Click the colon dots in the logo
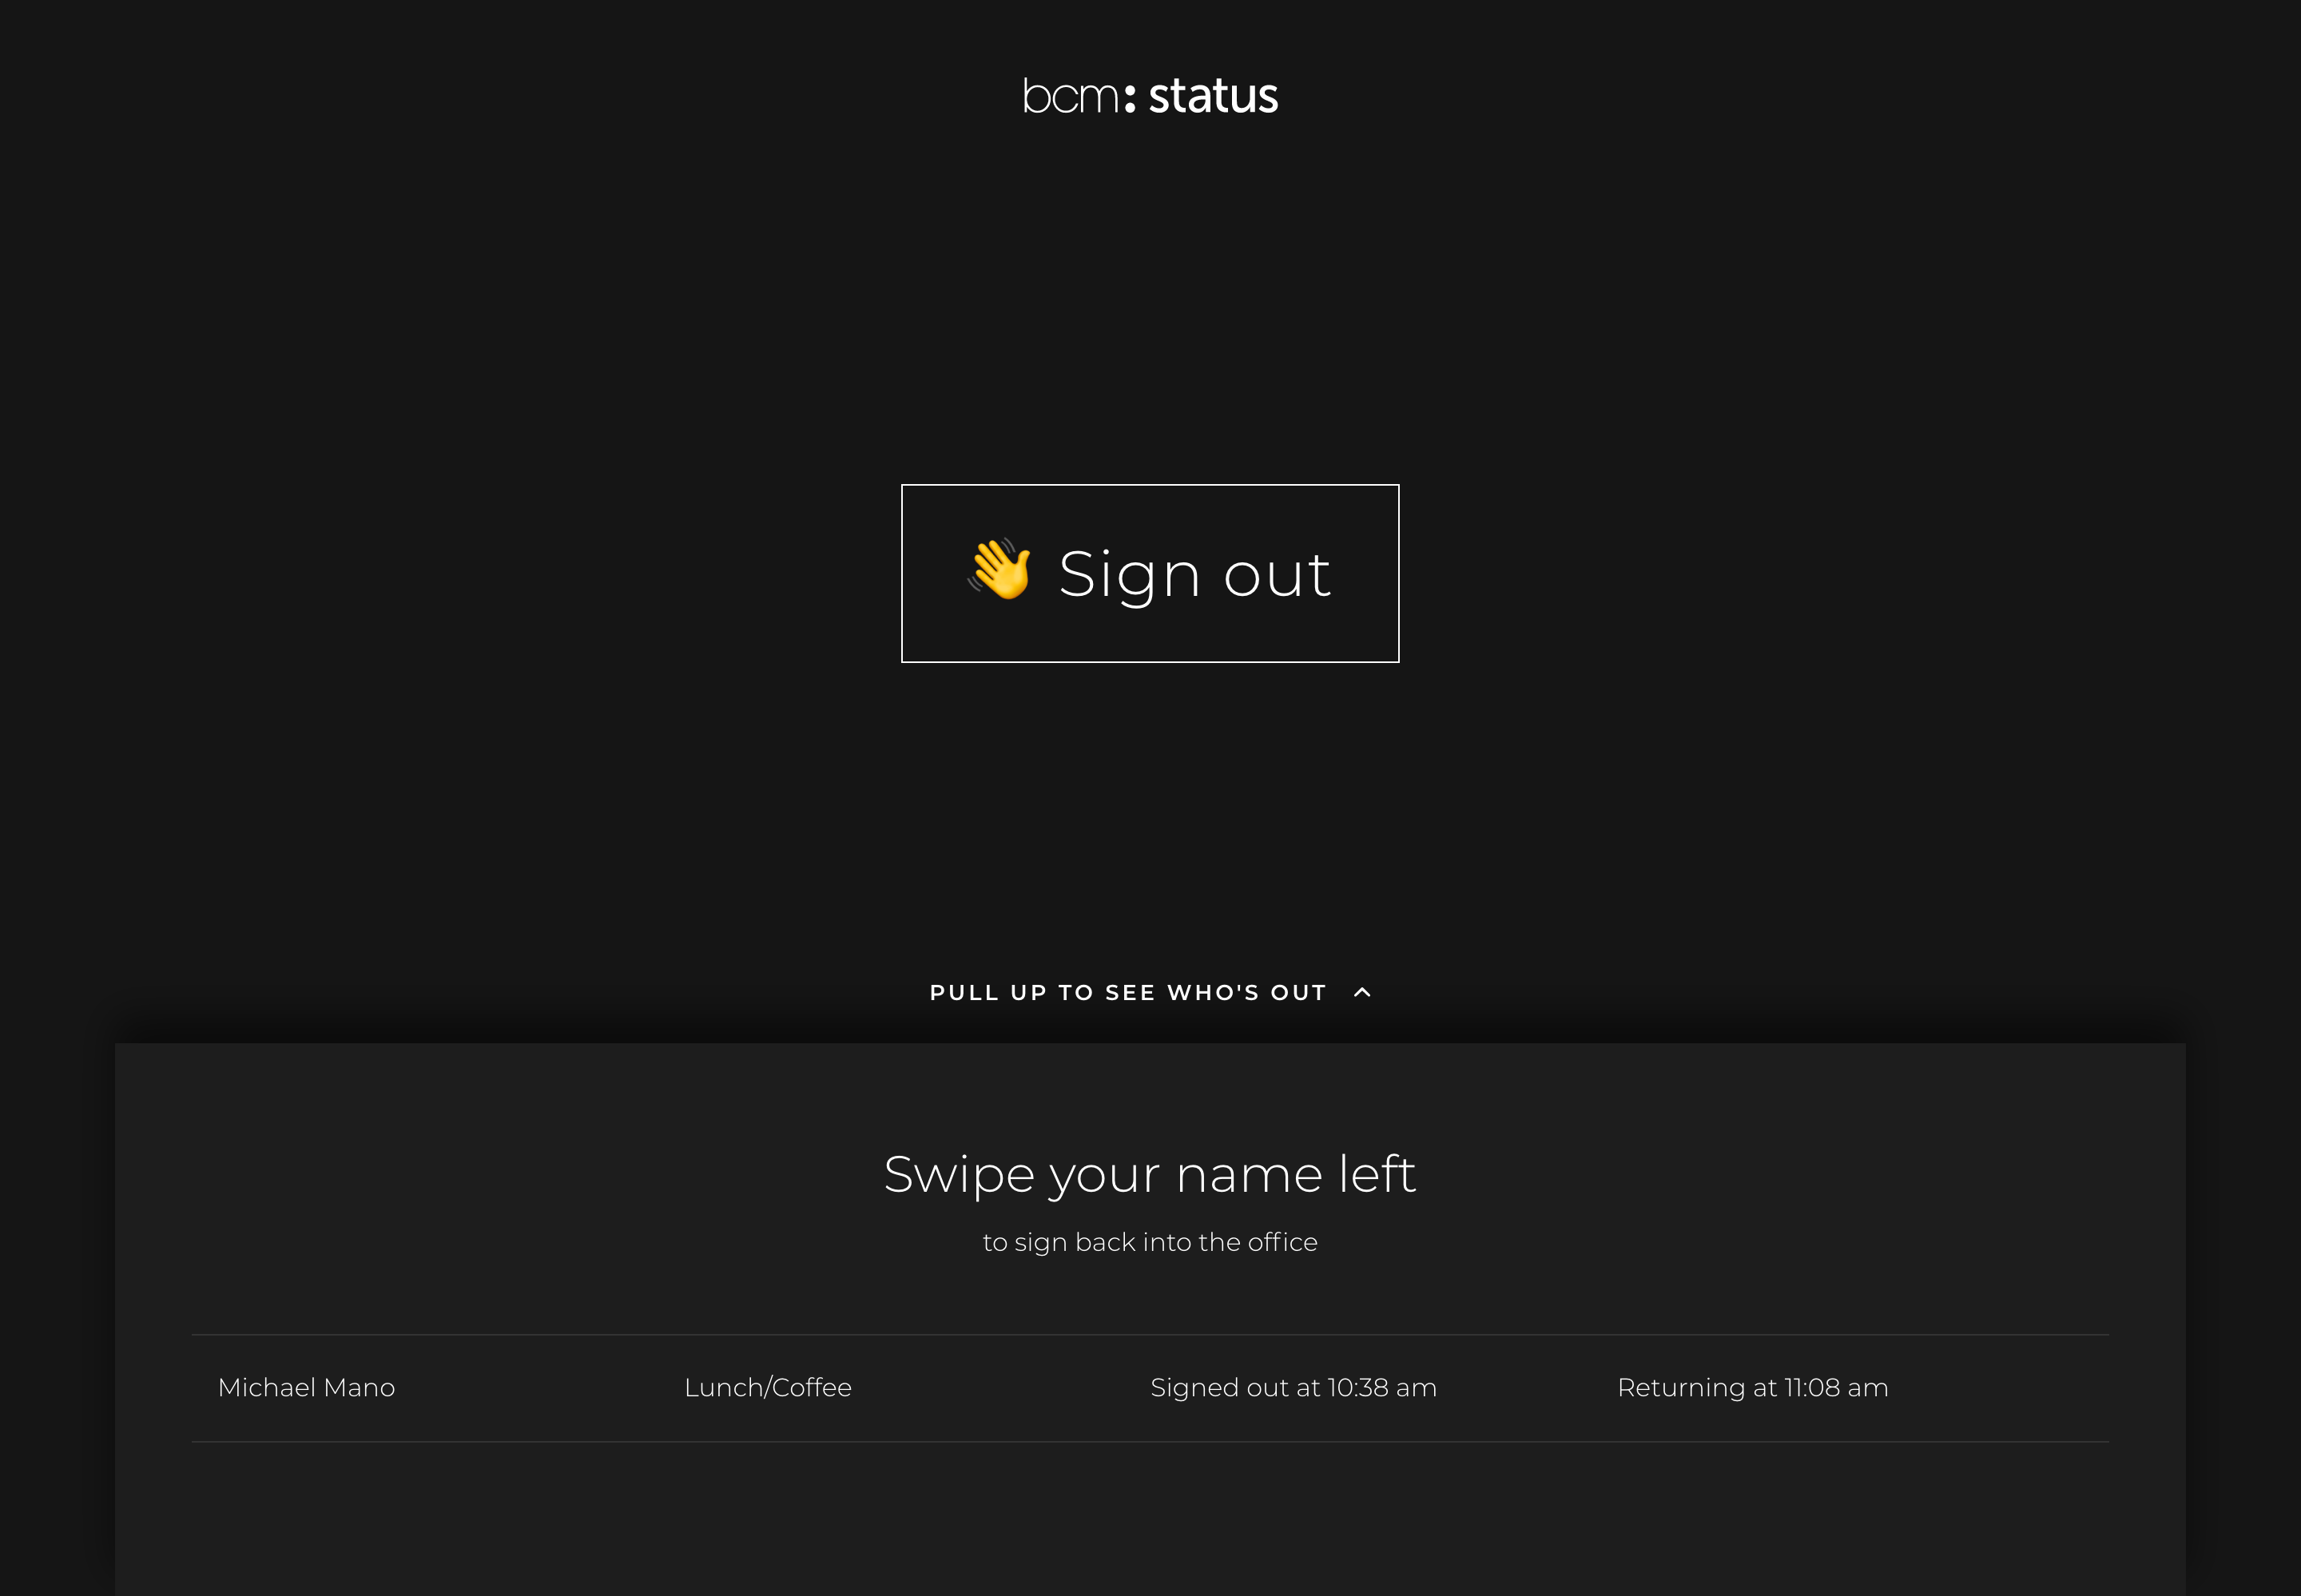Screen dimensions: 2301x1596 click(x=1130, y=98)
